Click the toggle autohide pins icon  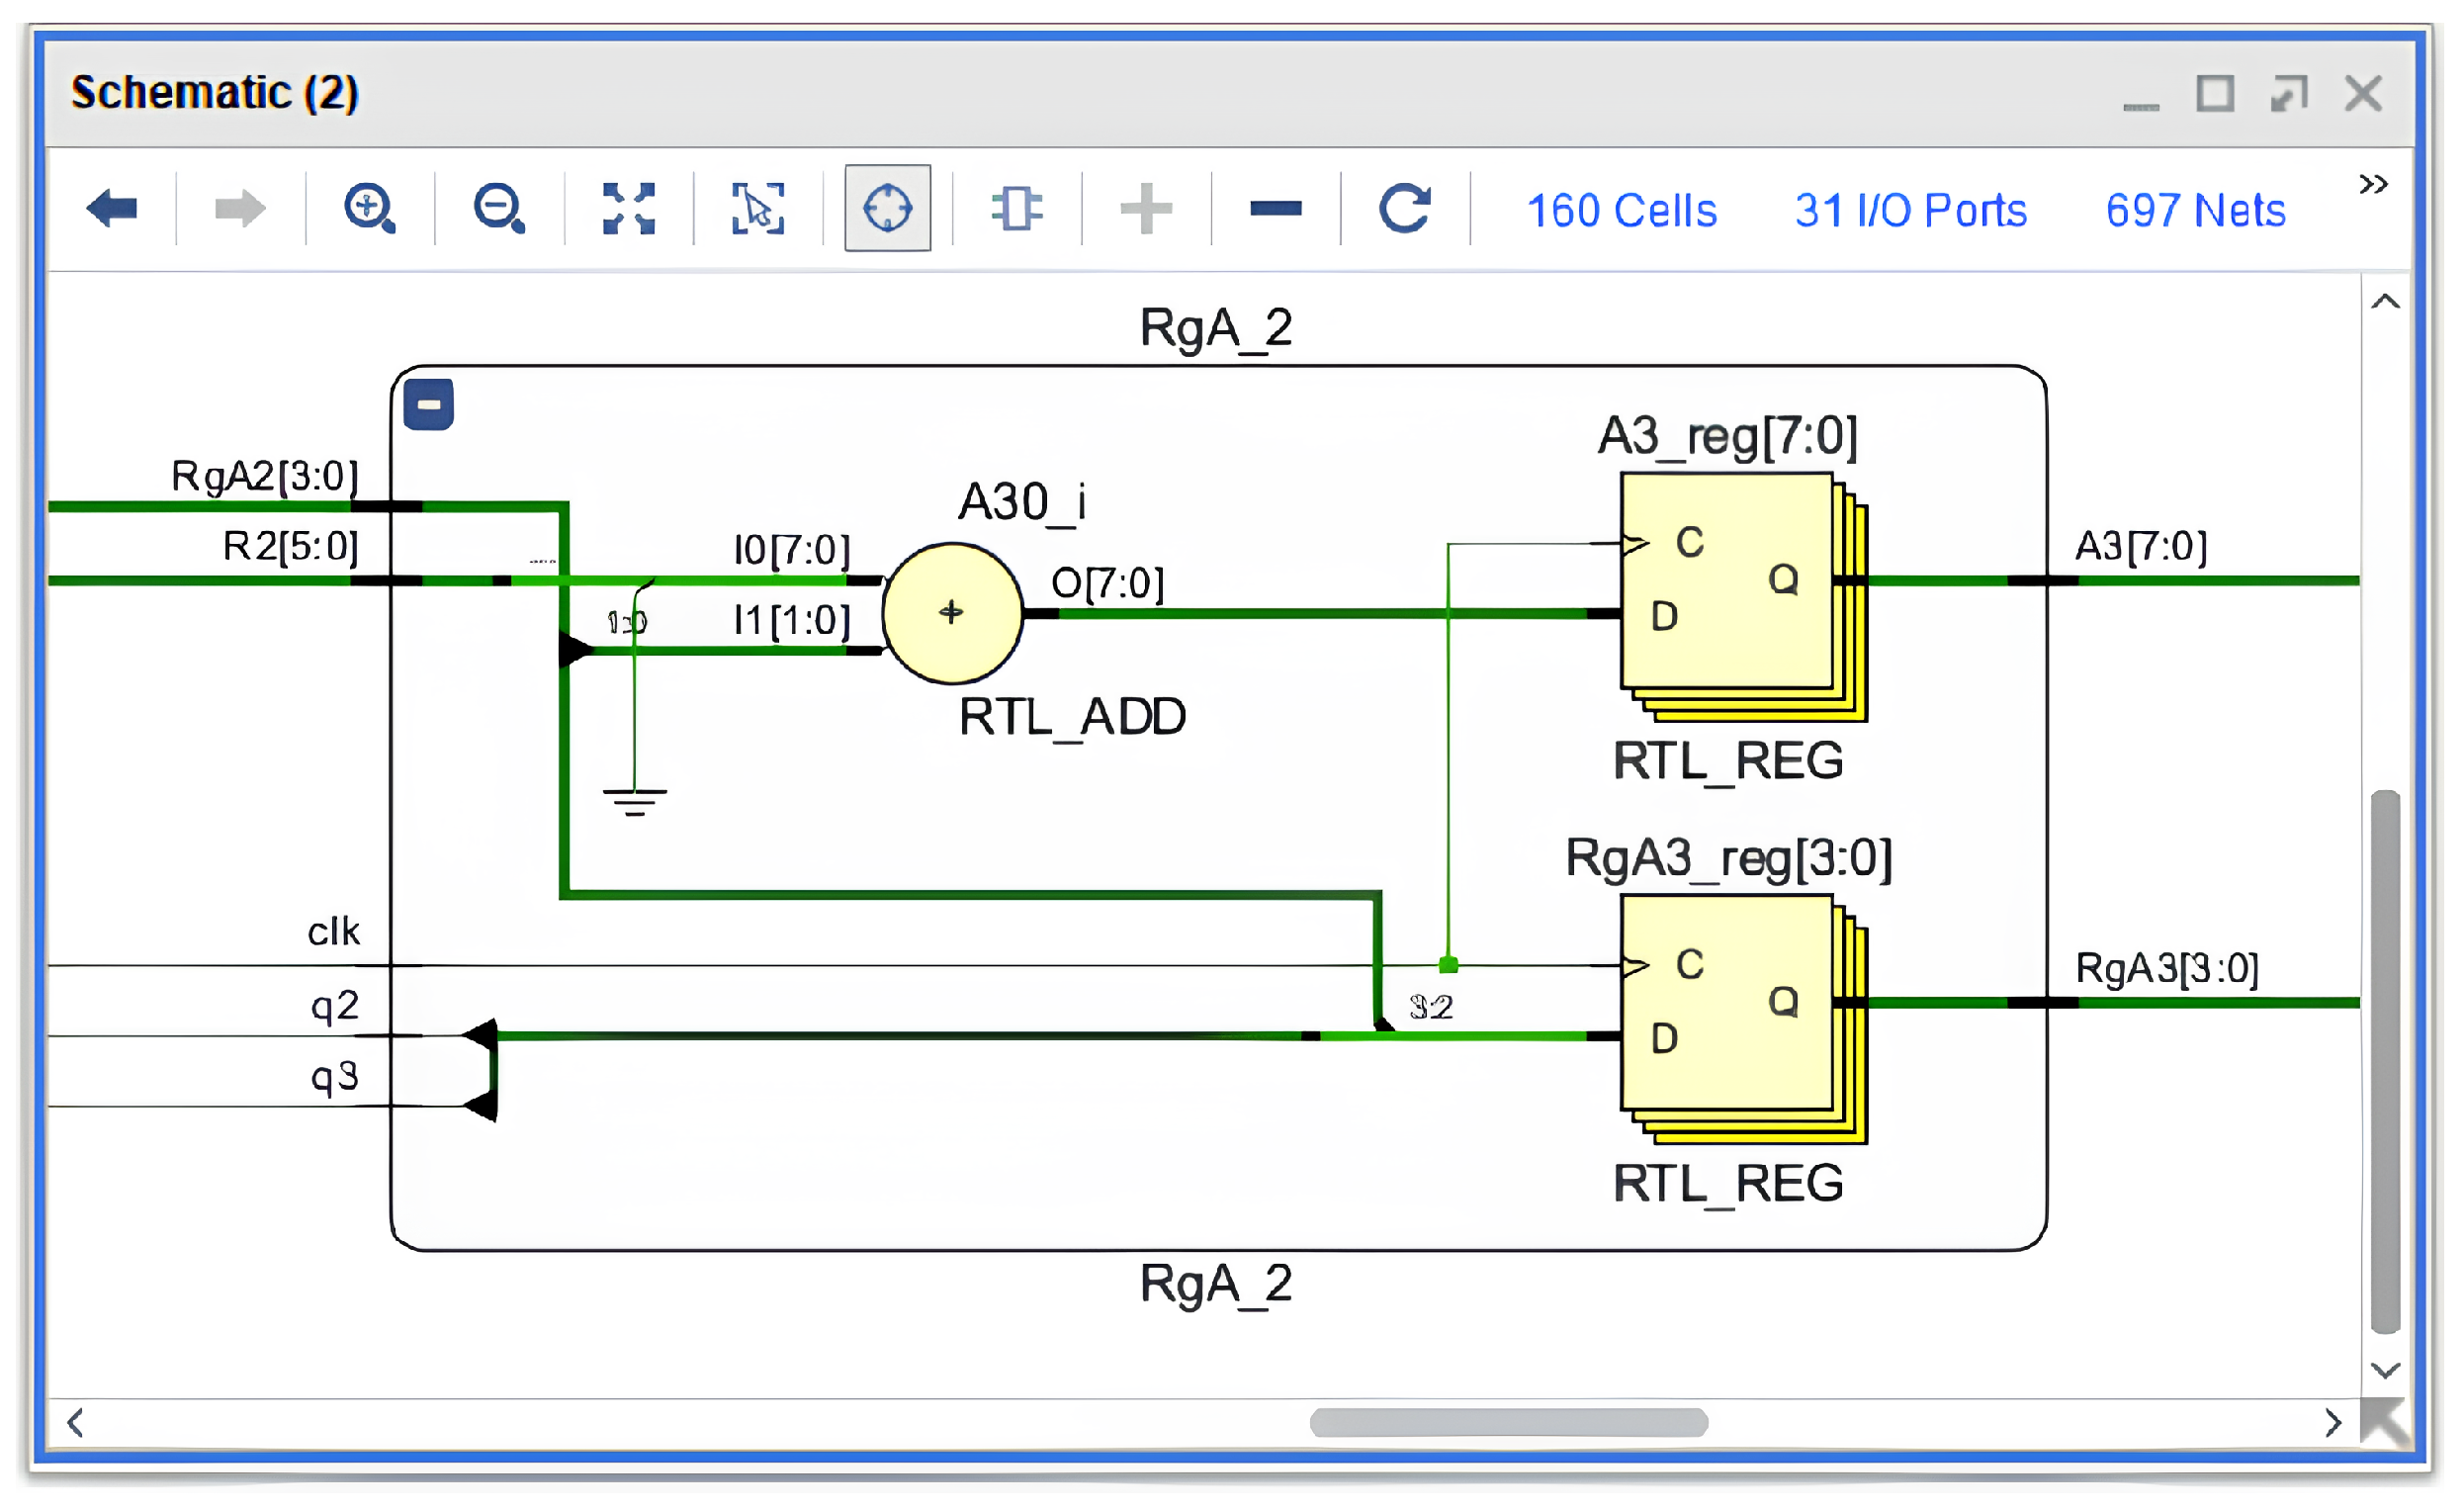click(x=1016, y=209)
